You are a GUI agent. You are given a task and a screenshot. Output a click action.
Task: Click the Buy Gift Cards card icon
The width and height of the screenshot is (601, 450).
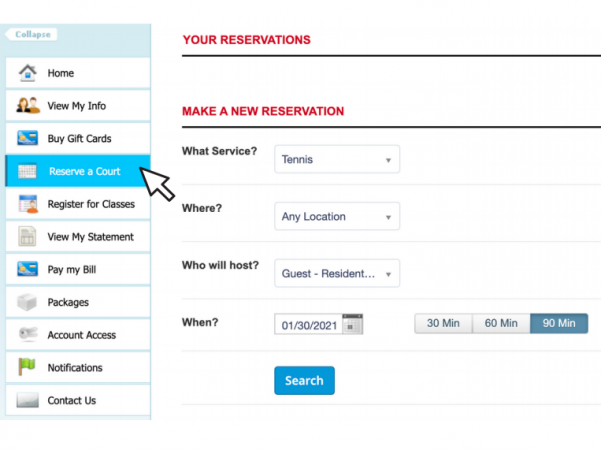click(28, 139)
